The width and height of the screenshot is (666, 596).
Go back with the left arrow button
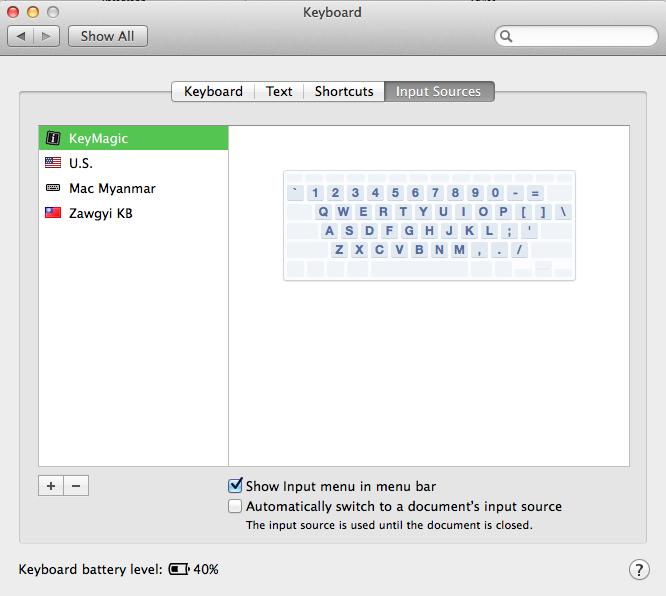pyautogui.click(x=21, y=37)
